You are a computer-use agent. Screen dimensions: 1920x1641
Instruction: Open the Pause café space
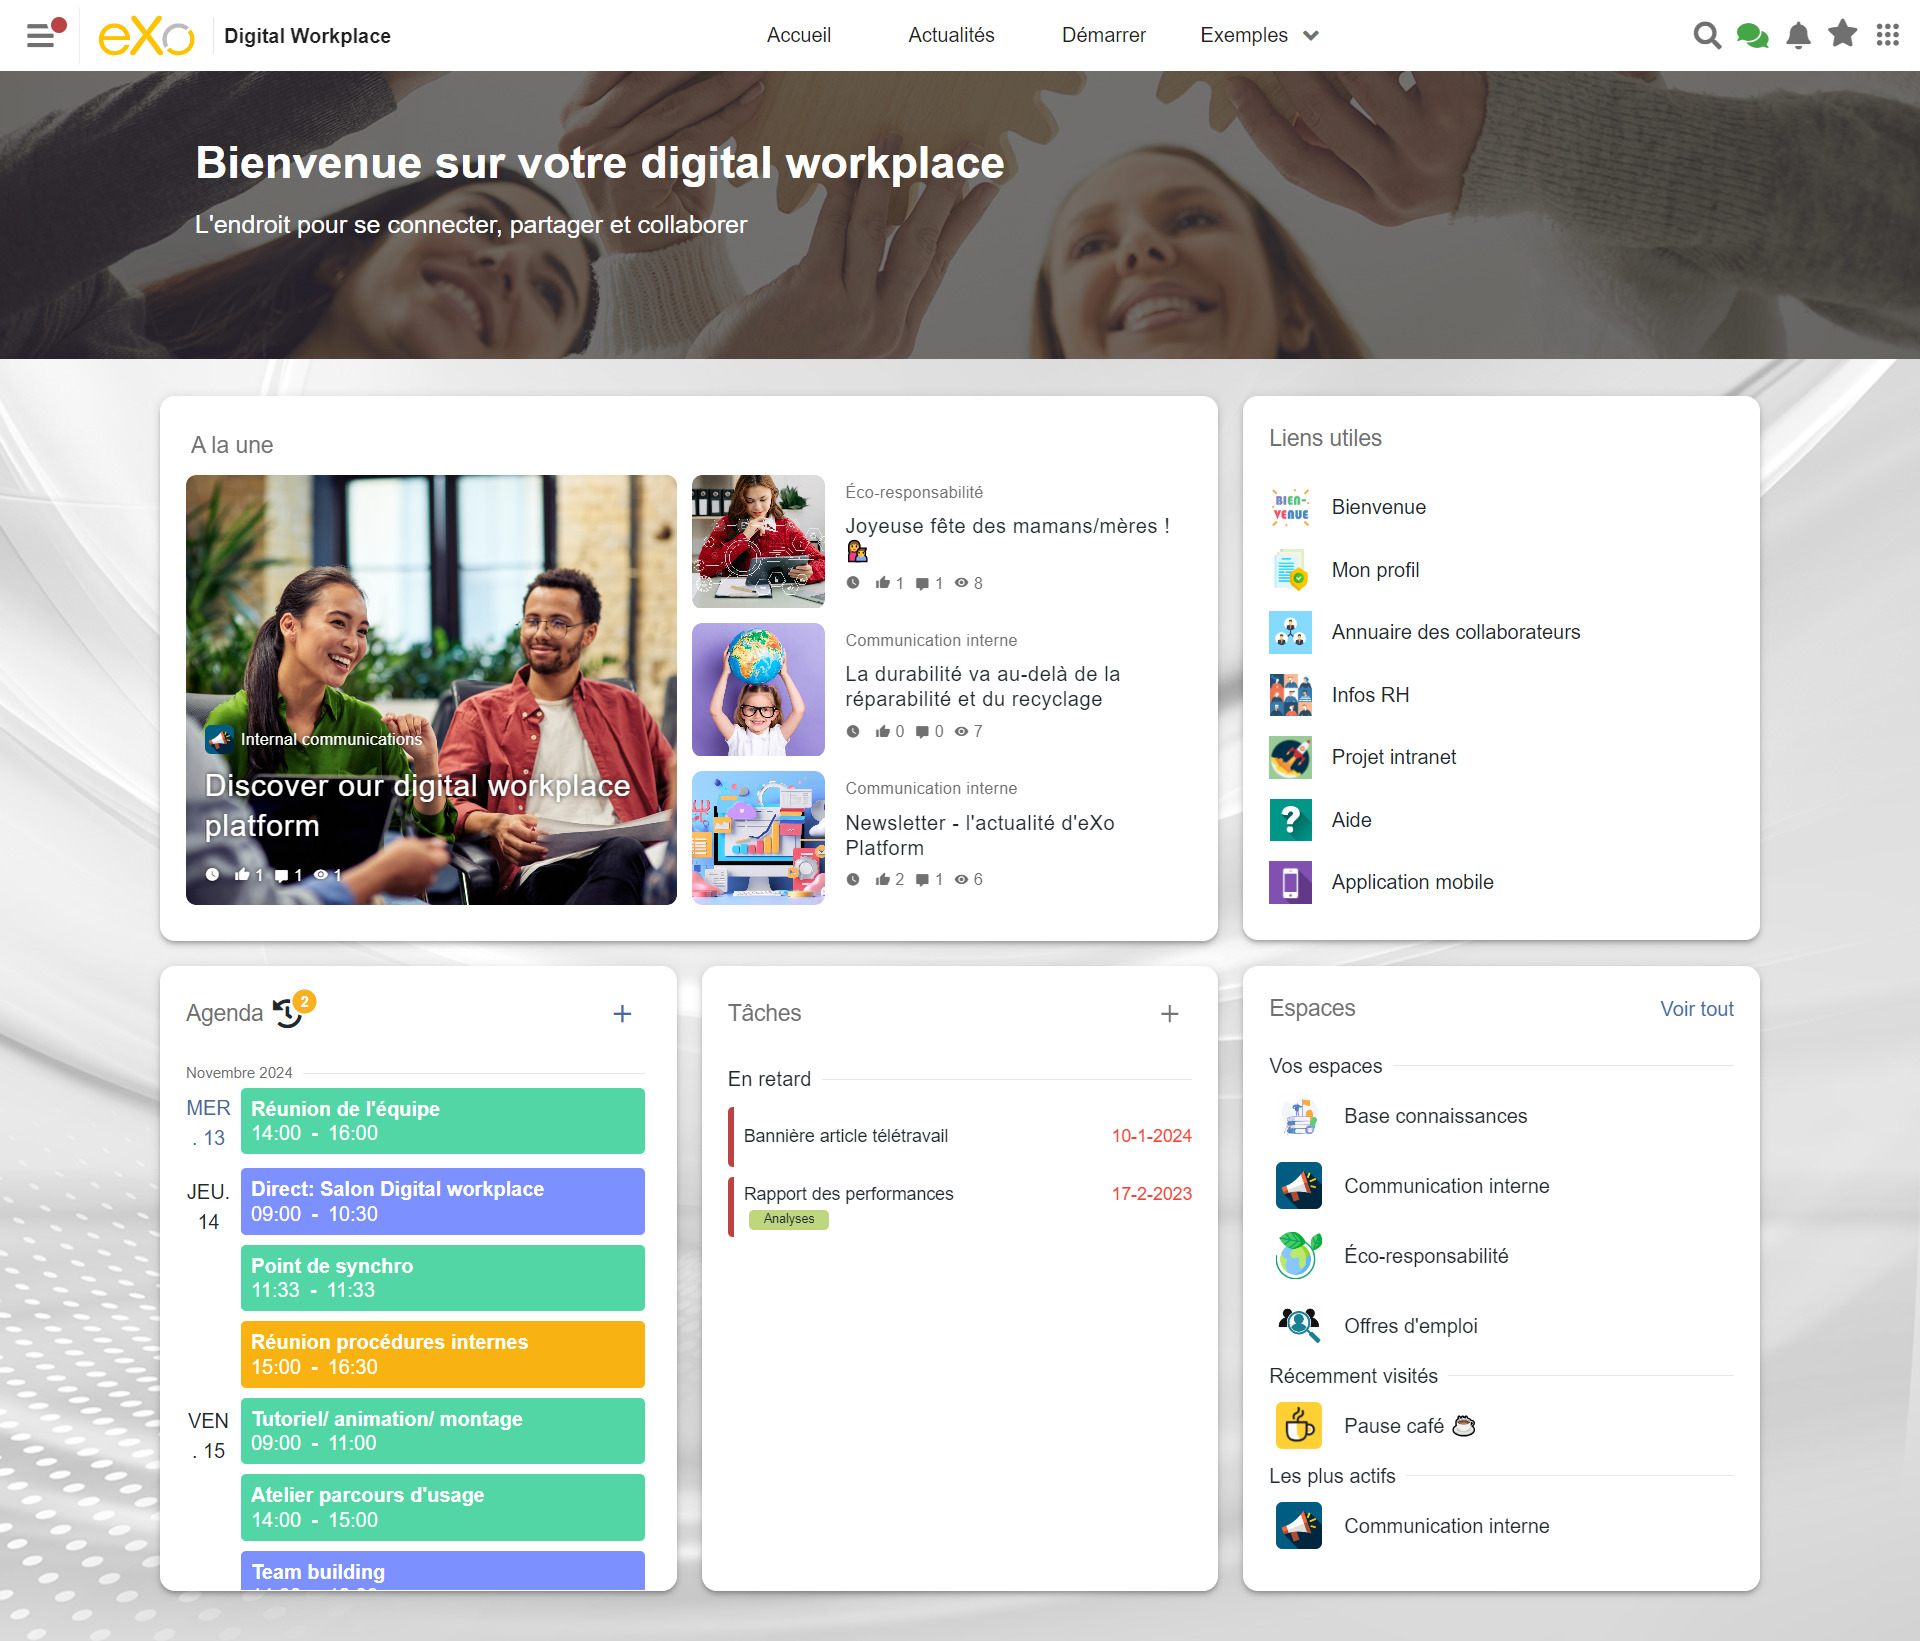click(x=1393, y=1426)
